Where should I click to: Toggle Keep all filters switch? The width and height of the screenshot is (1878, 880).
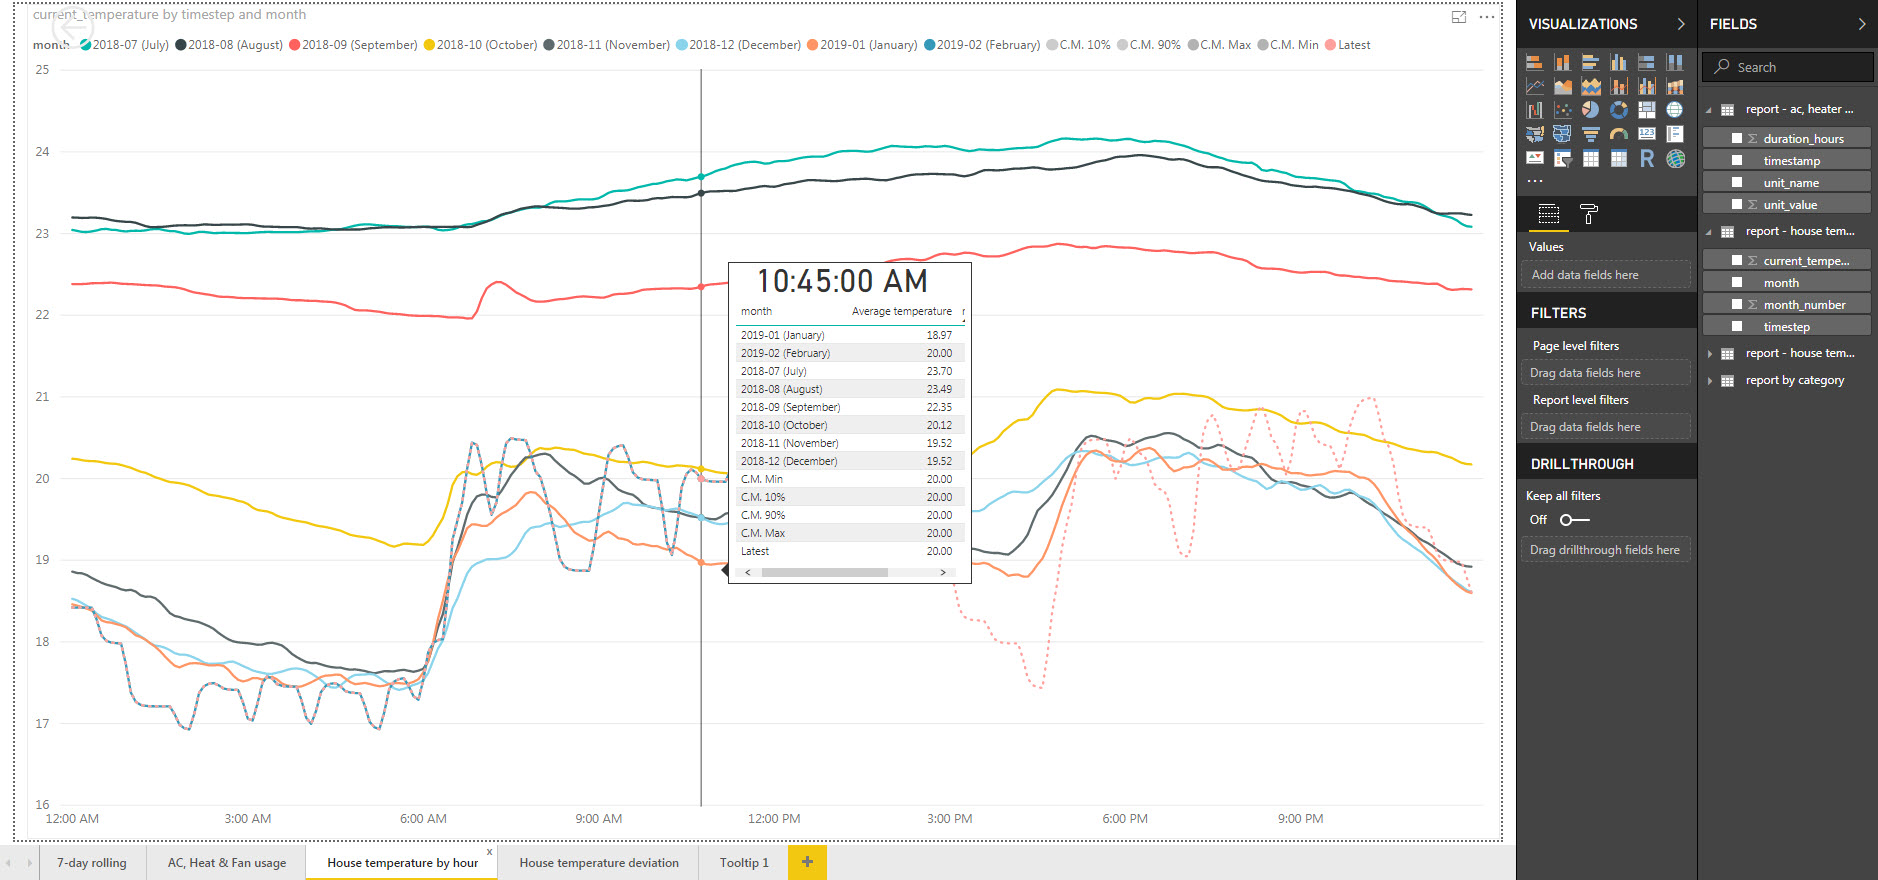point(1574,520)
